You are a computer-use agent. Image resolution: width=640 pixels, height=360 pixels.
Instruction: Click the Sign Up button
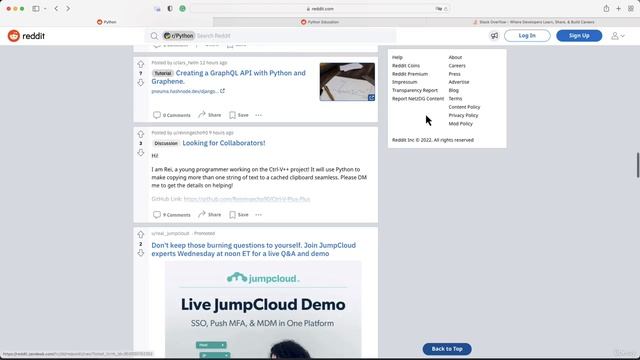(579, 36)
